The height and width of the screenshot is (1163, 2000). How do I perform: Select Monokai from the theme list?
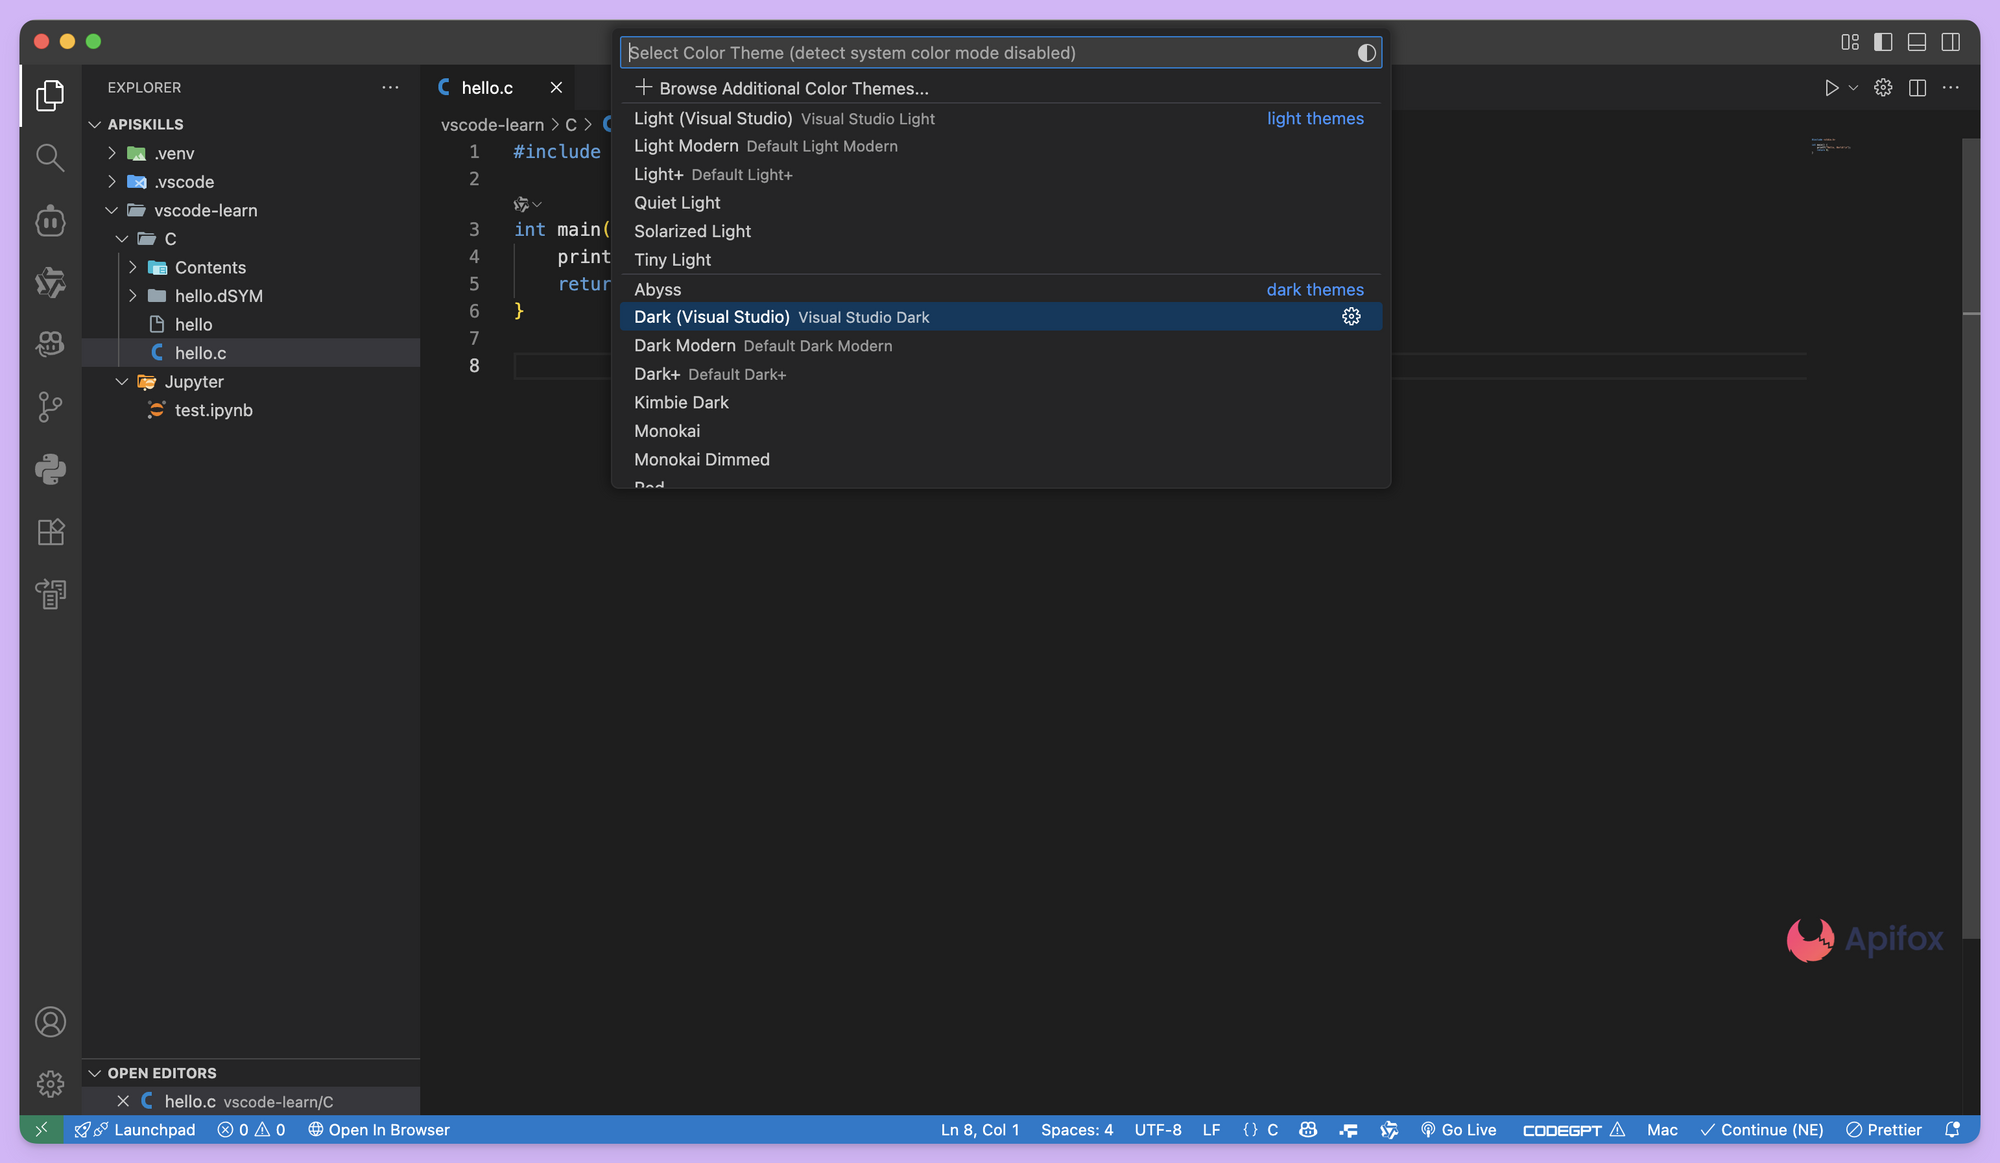[x=667, y=431]
